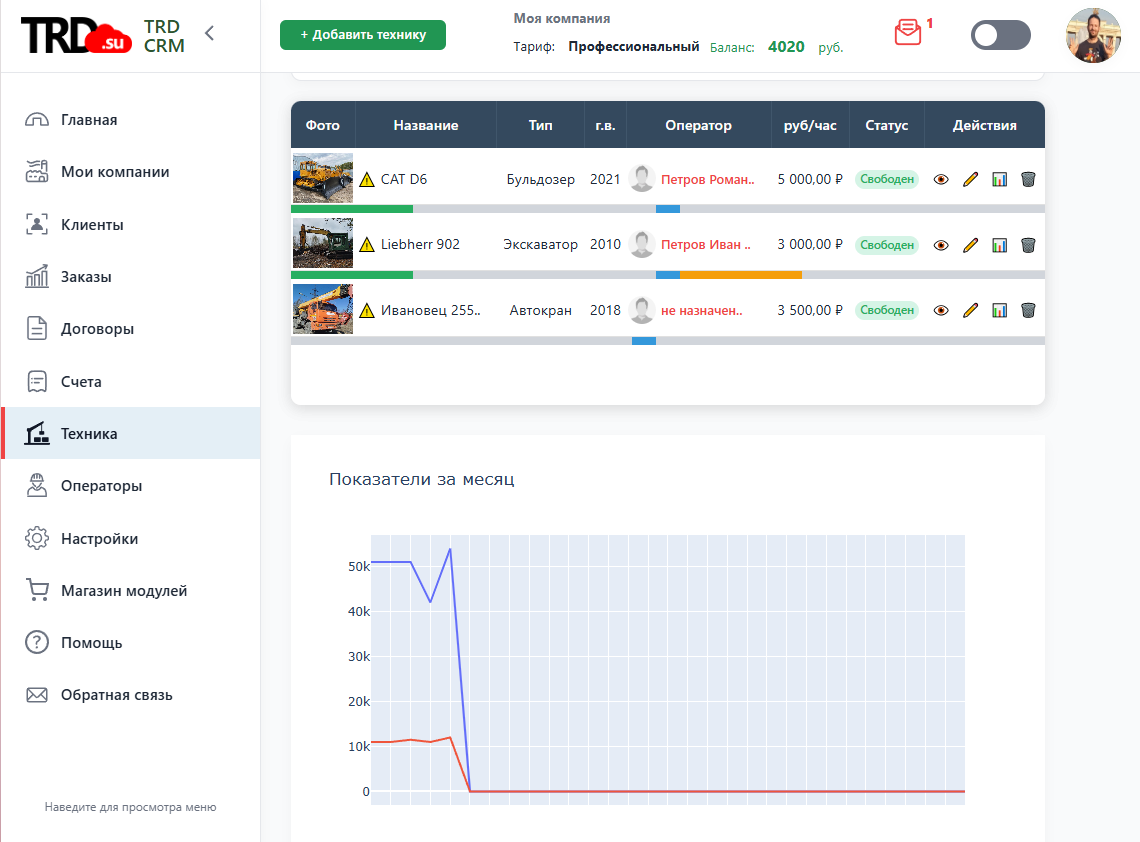Open statistics chart icon for CAT D6
This screenshot has height=842, width=1140.
(x=1000, y=180)
